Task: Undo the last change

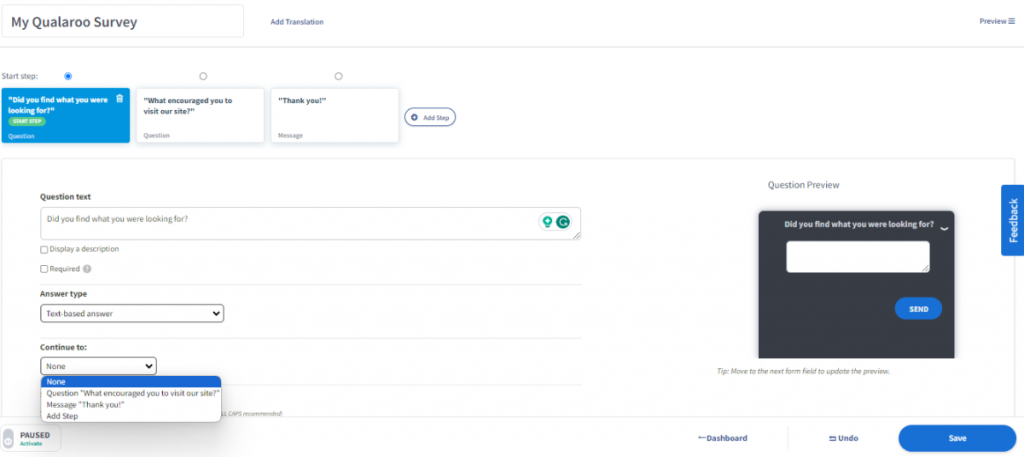Action: (x=843, y=438)
